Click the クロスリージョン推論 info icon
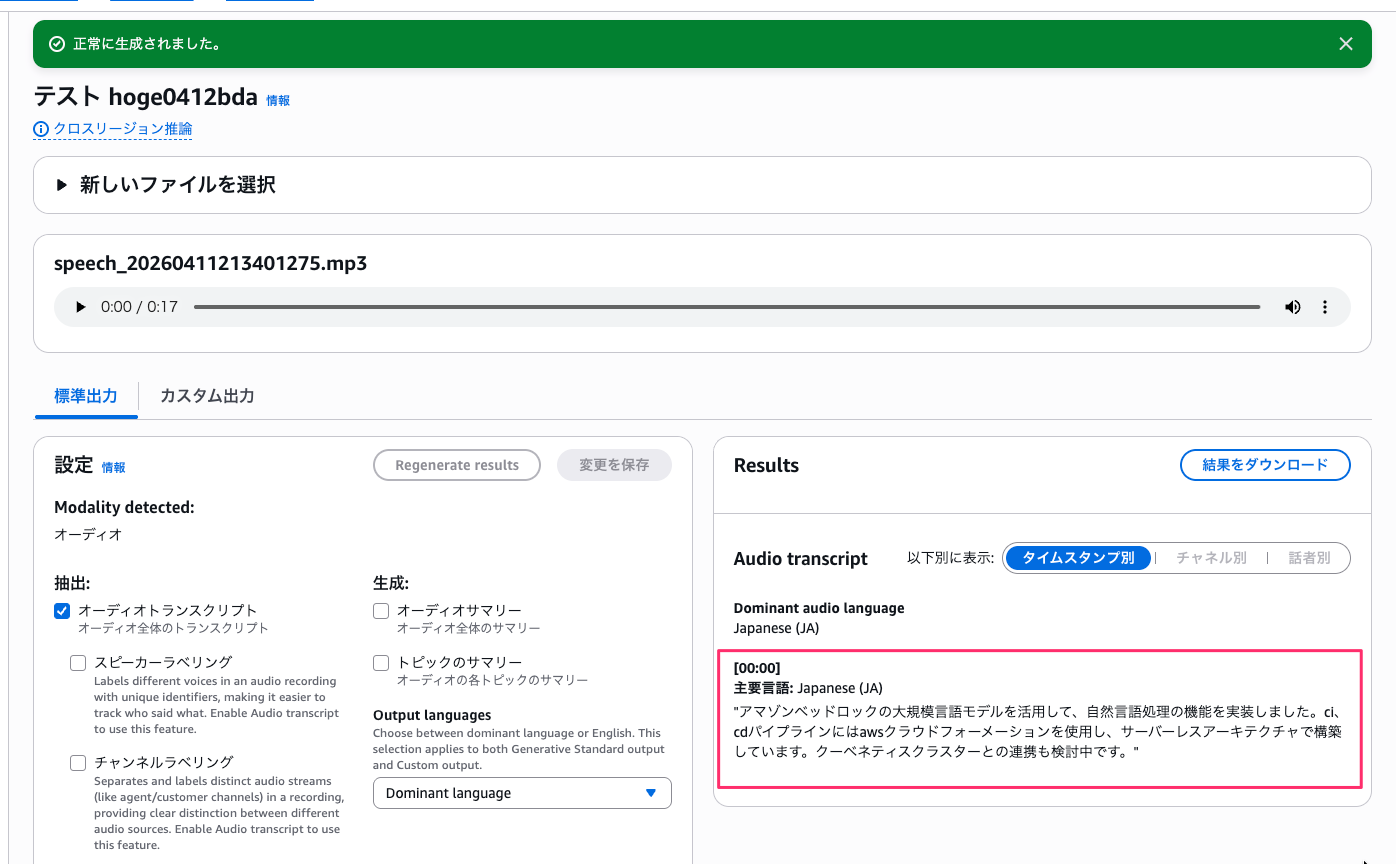The image size is (1396, 864). [x=41, y=129]
